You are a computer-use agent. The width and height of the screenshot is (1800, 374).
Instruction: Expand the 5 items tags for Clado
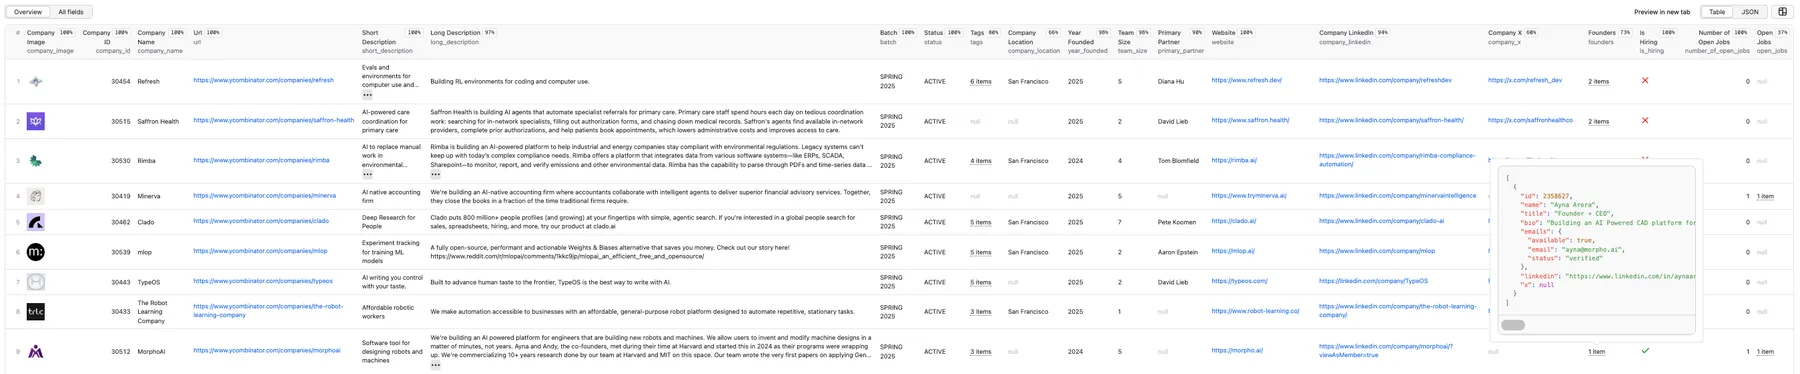[x=981, y=222]
